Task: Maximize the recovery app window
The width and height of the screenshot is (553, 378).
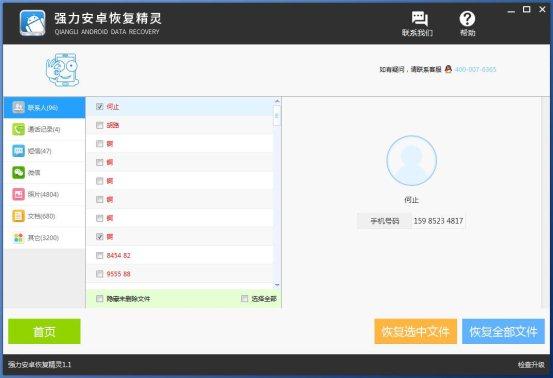Action: [x=527, y=10]
